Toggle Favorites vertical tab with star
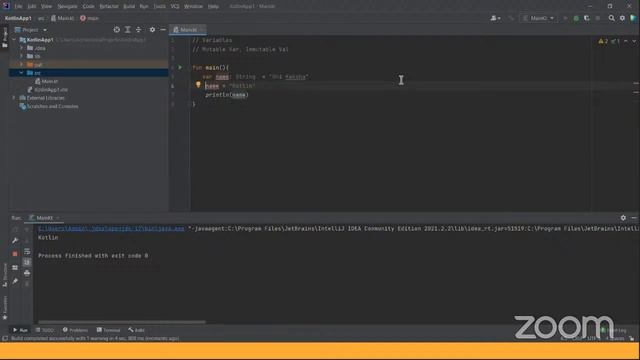The height and width of the screenshot is (360, 640). (x=4, y=308)
